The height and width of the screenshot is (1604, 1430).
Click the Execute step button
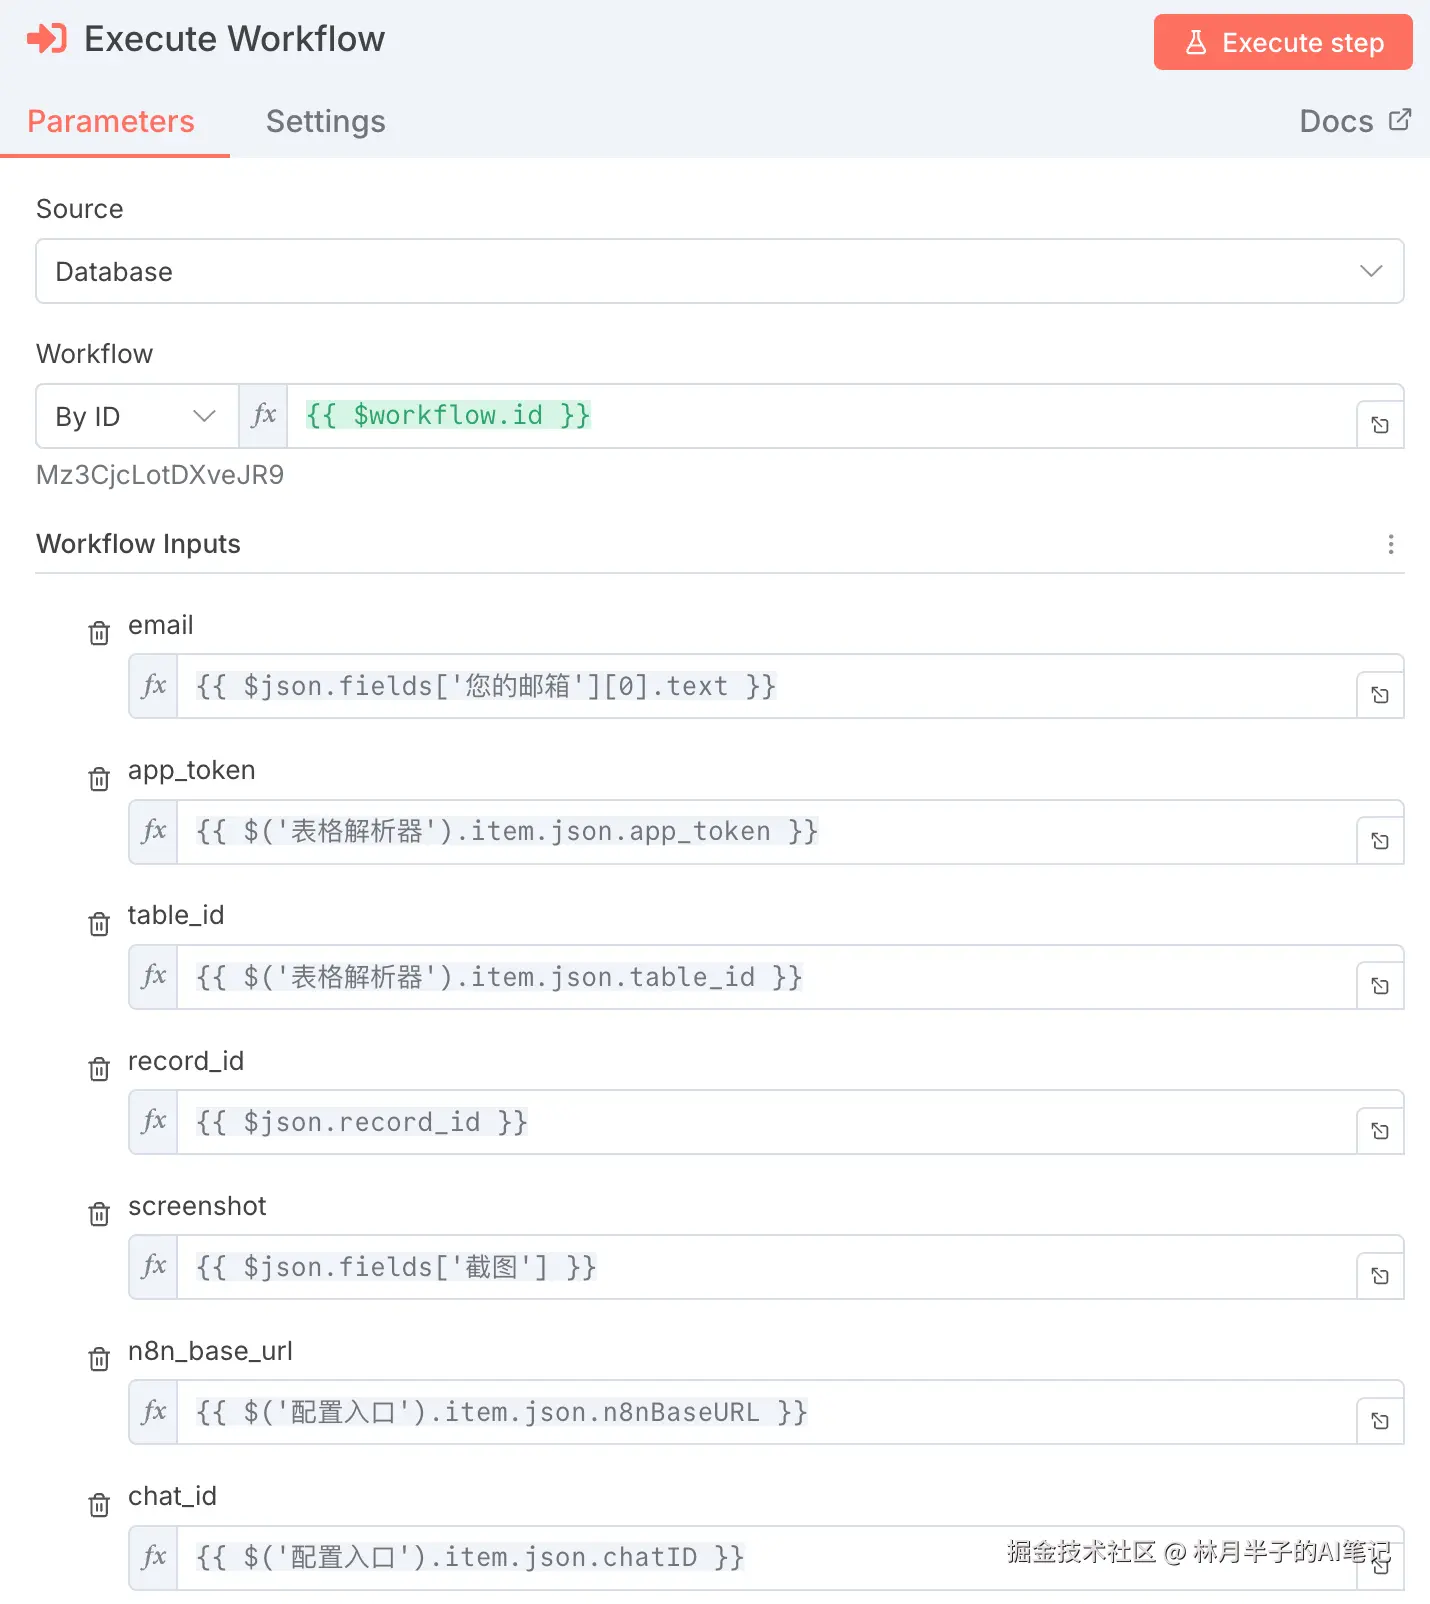click(1282, 42)
